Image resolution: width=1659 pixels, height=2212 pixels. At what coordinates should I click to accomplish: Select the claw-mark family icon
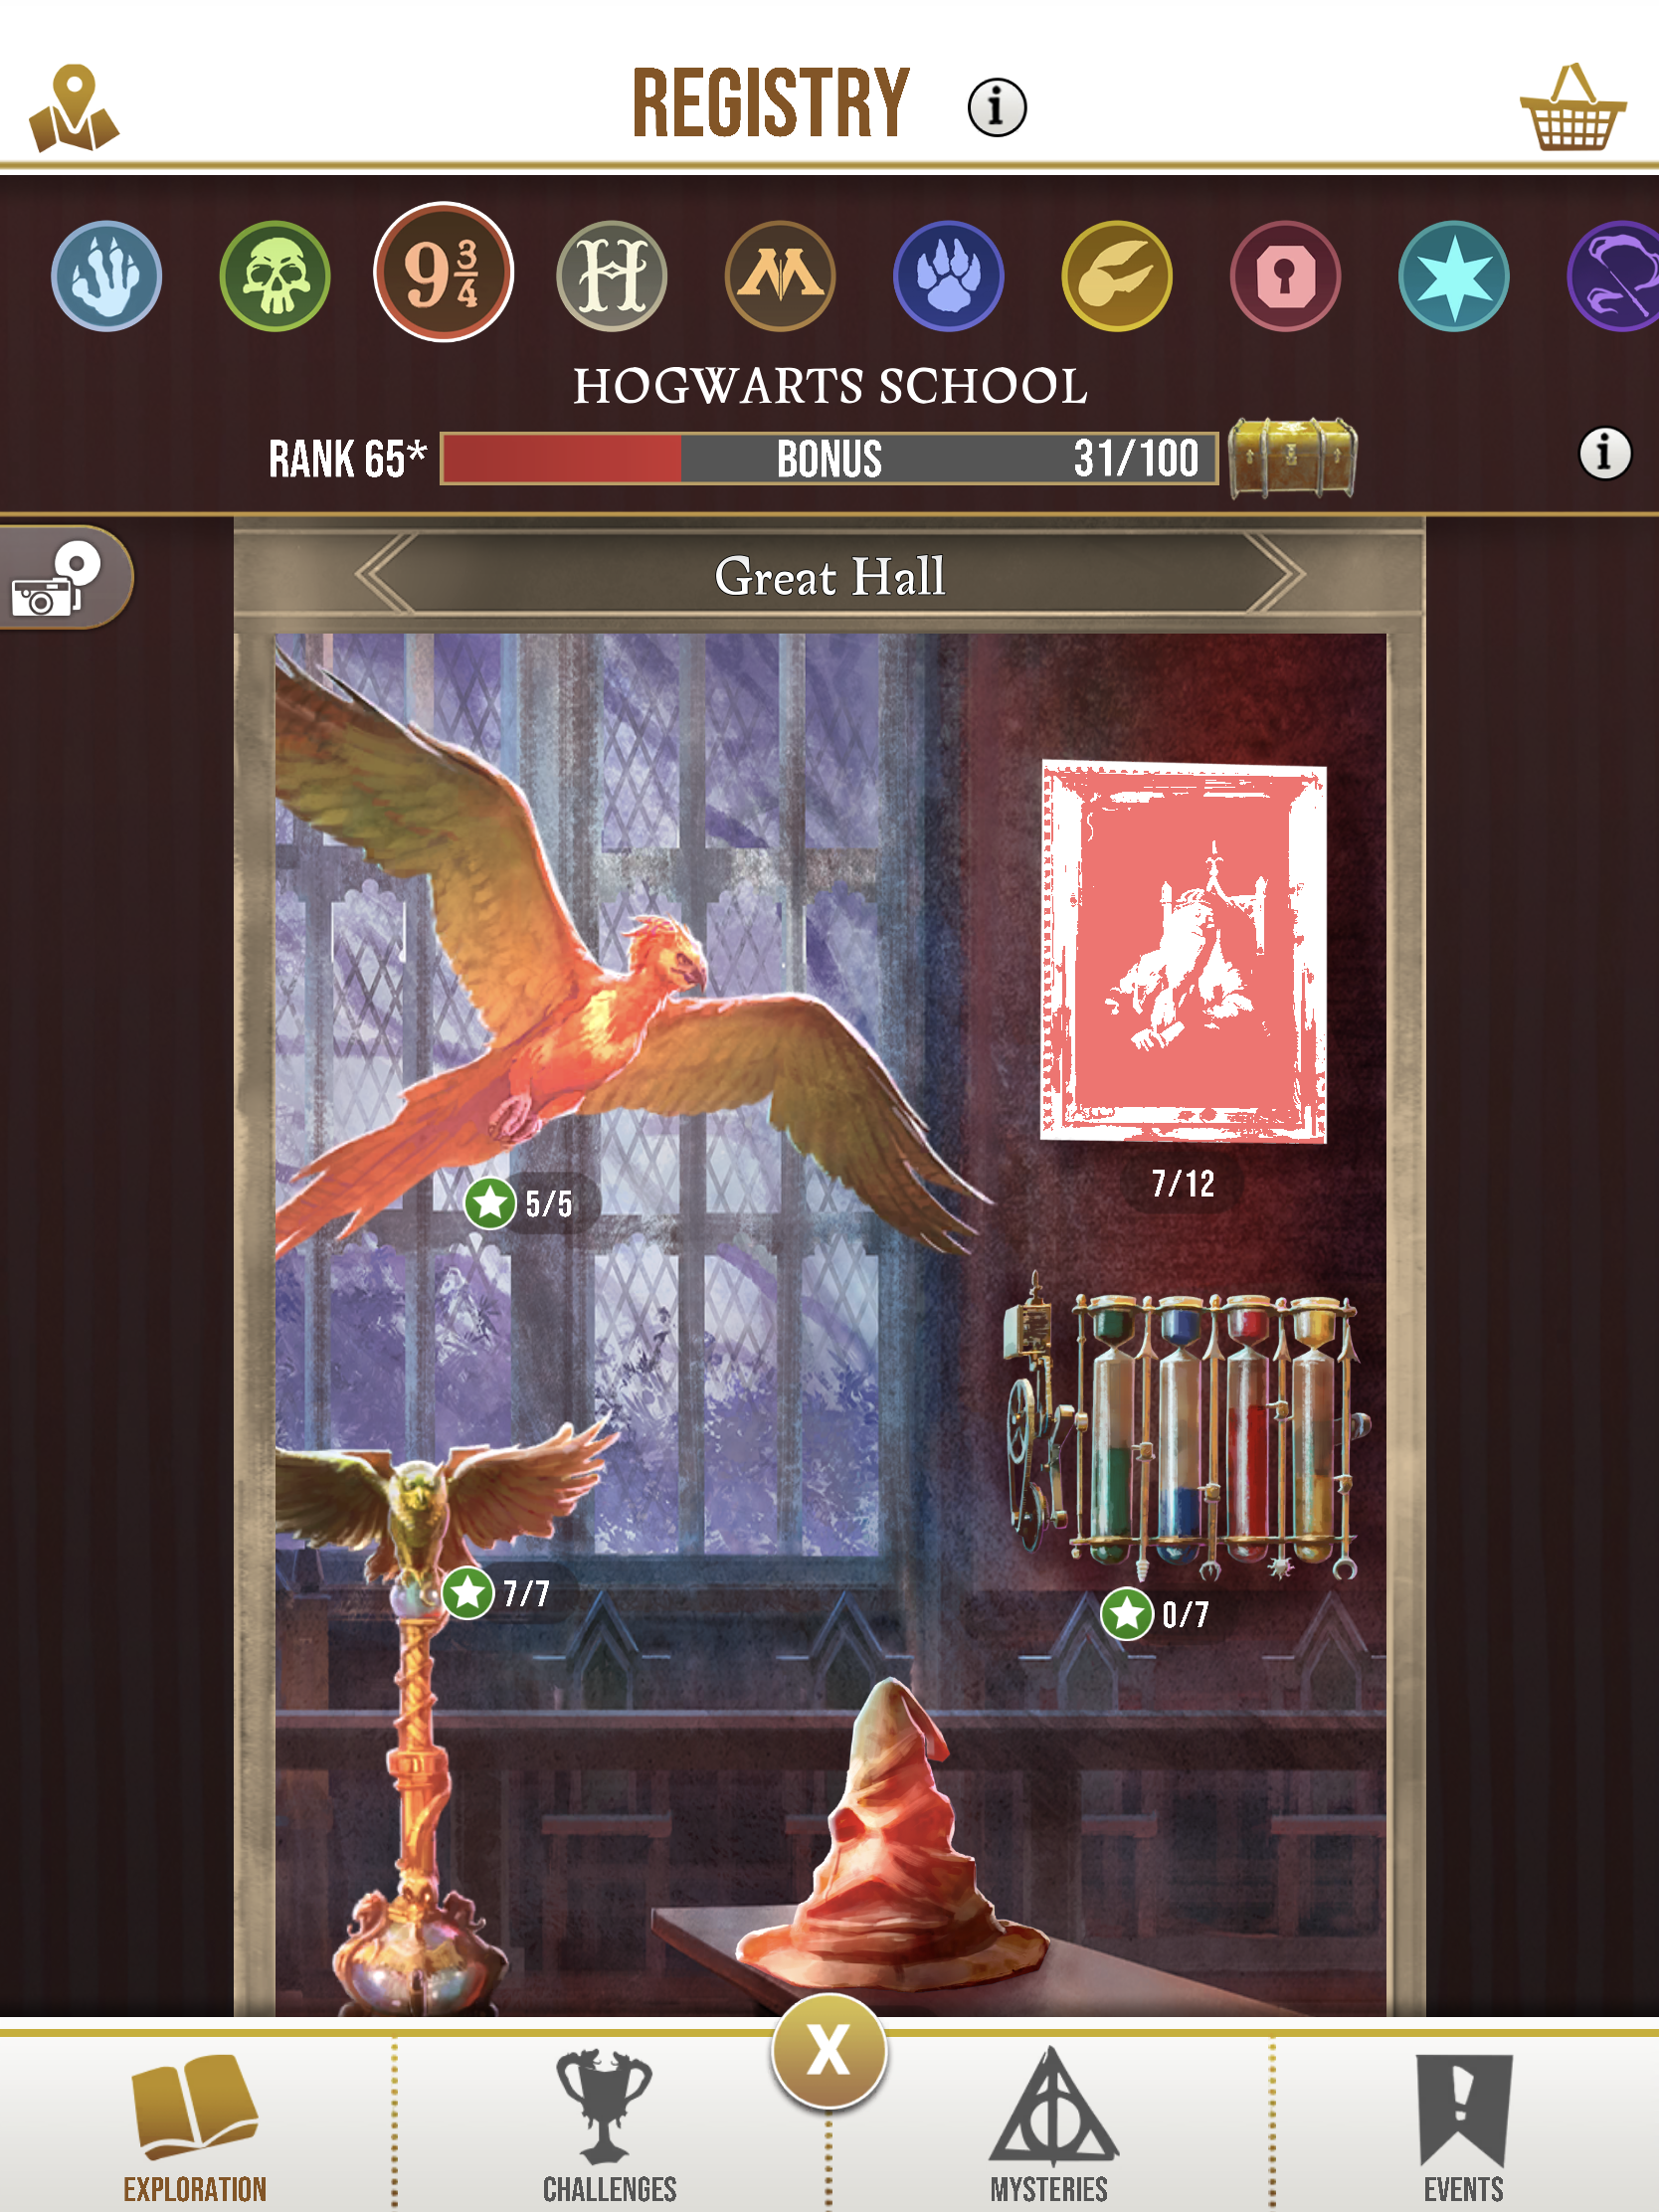tap(106, 276)
